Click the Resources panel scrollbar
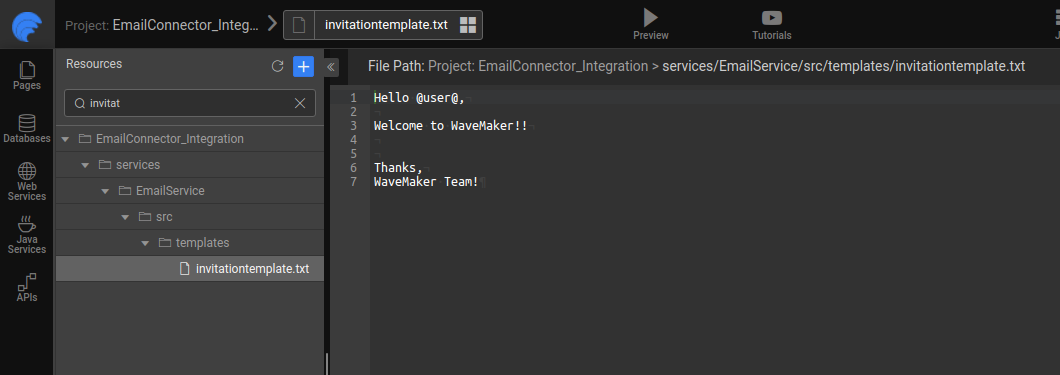 326,364
